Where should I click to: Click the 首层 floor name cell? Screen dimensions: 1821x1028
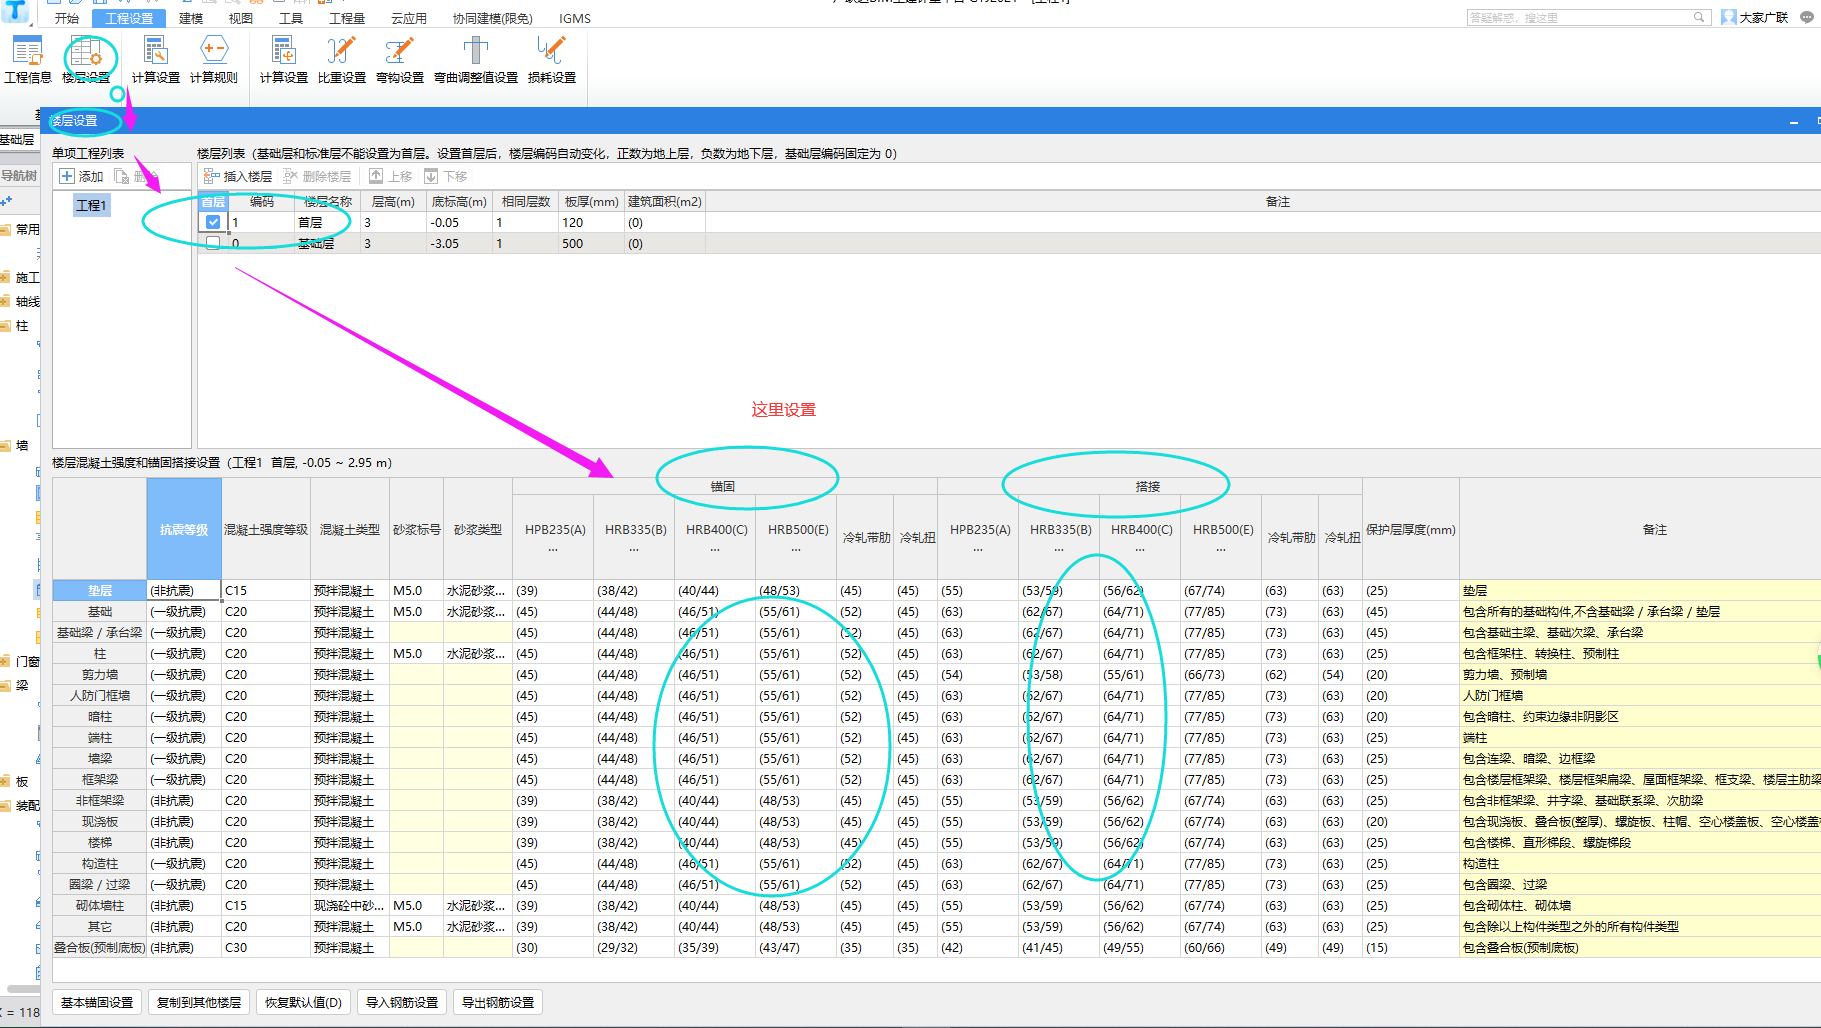click(x=327, y=222)
